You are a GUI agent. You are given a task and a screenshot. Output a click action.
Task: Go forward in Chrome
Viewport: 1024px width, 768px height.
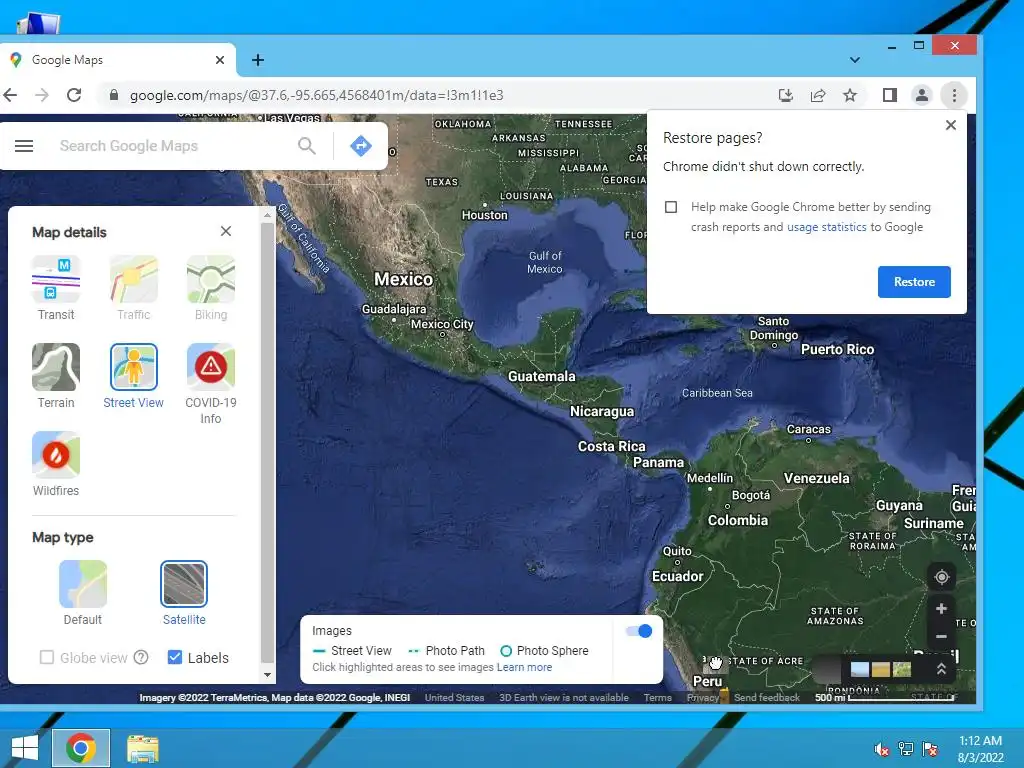point(42,95)
